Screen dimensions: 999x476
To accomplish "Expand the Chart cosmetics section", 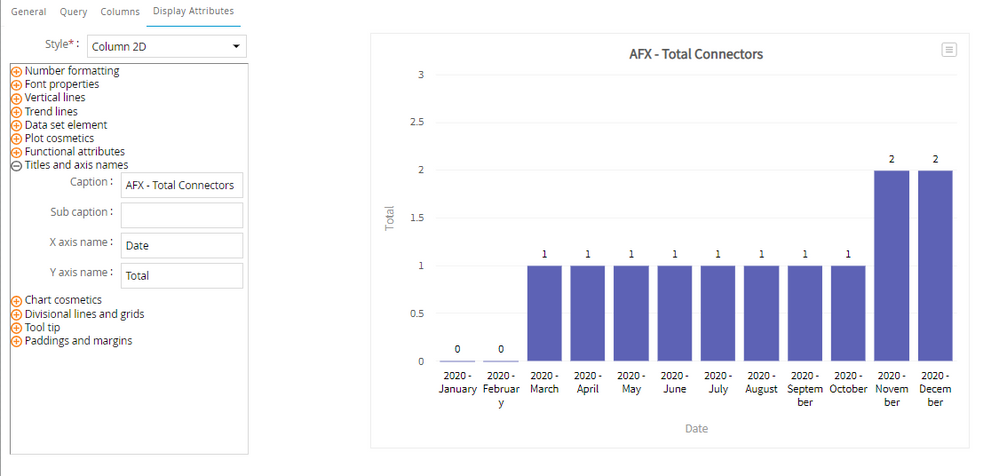I will [x=16, y=301].
